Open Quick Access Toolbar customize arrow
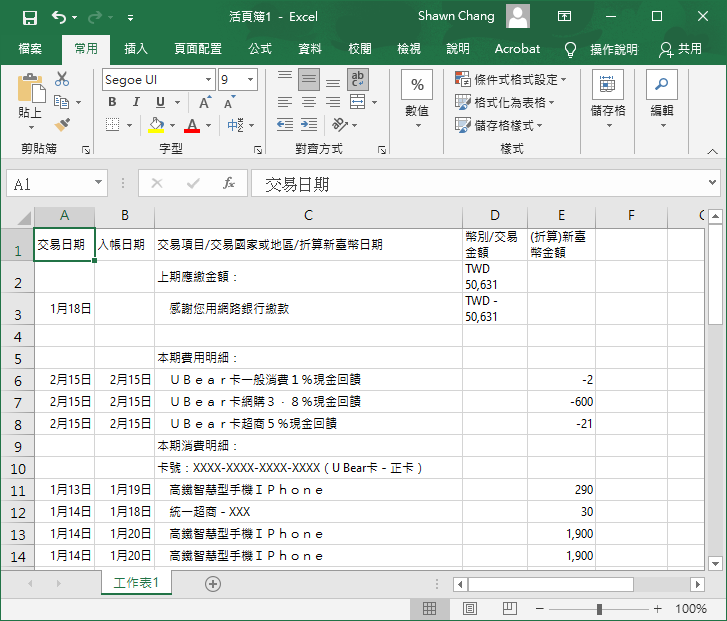The height and width of the screenshot is (621, 727). (131, 18)
